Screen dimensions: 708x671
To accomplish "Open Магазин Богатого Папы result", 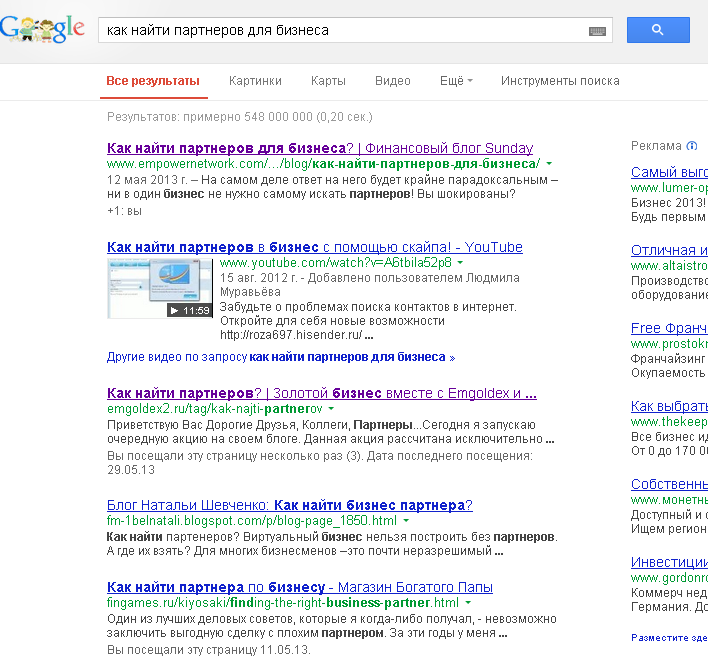I will [299, 587].
